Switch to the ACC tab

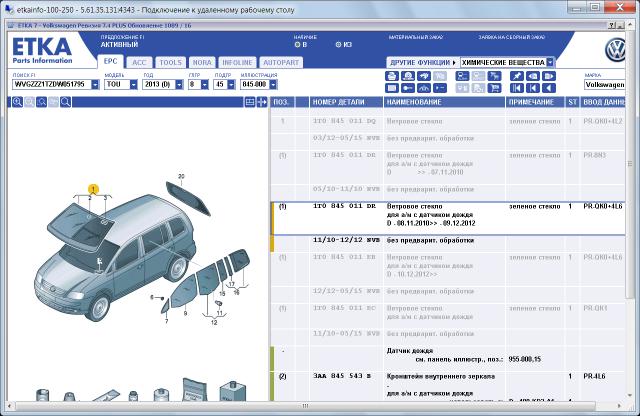(x=139, y=62)
